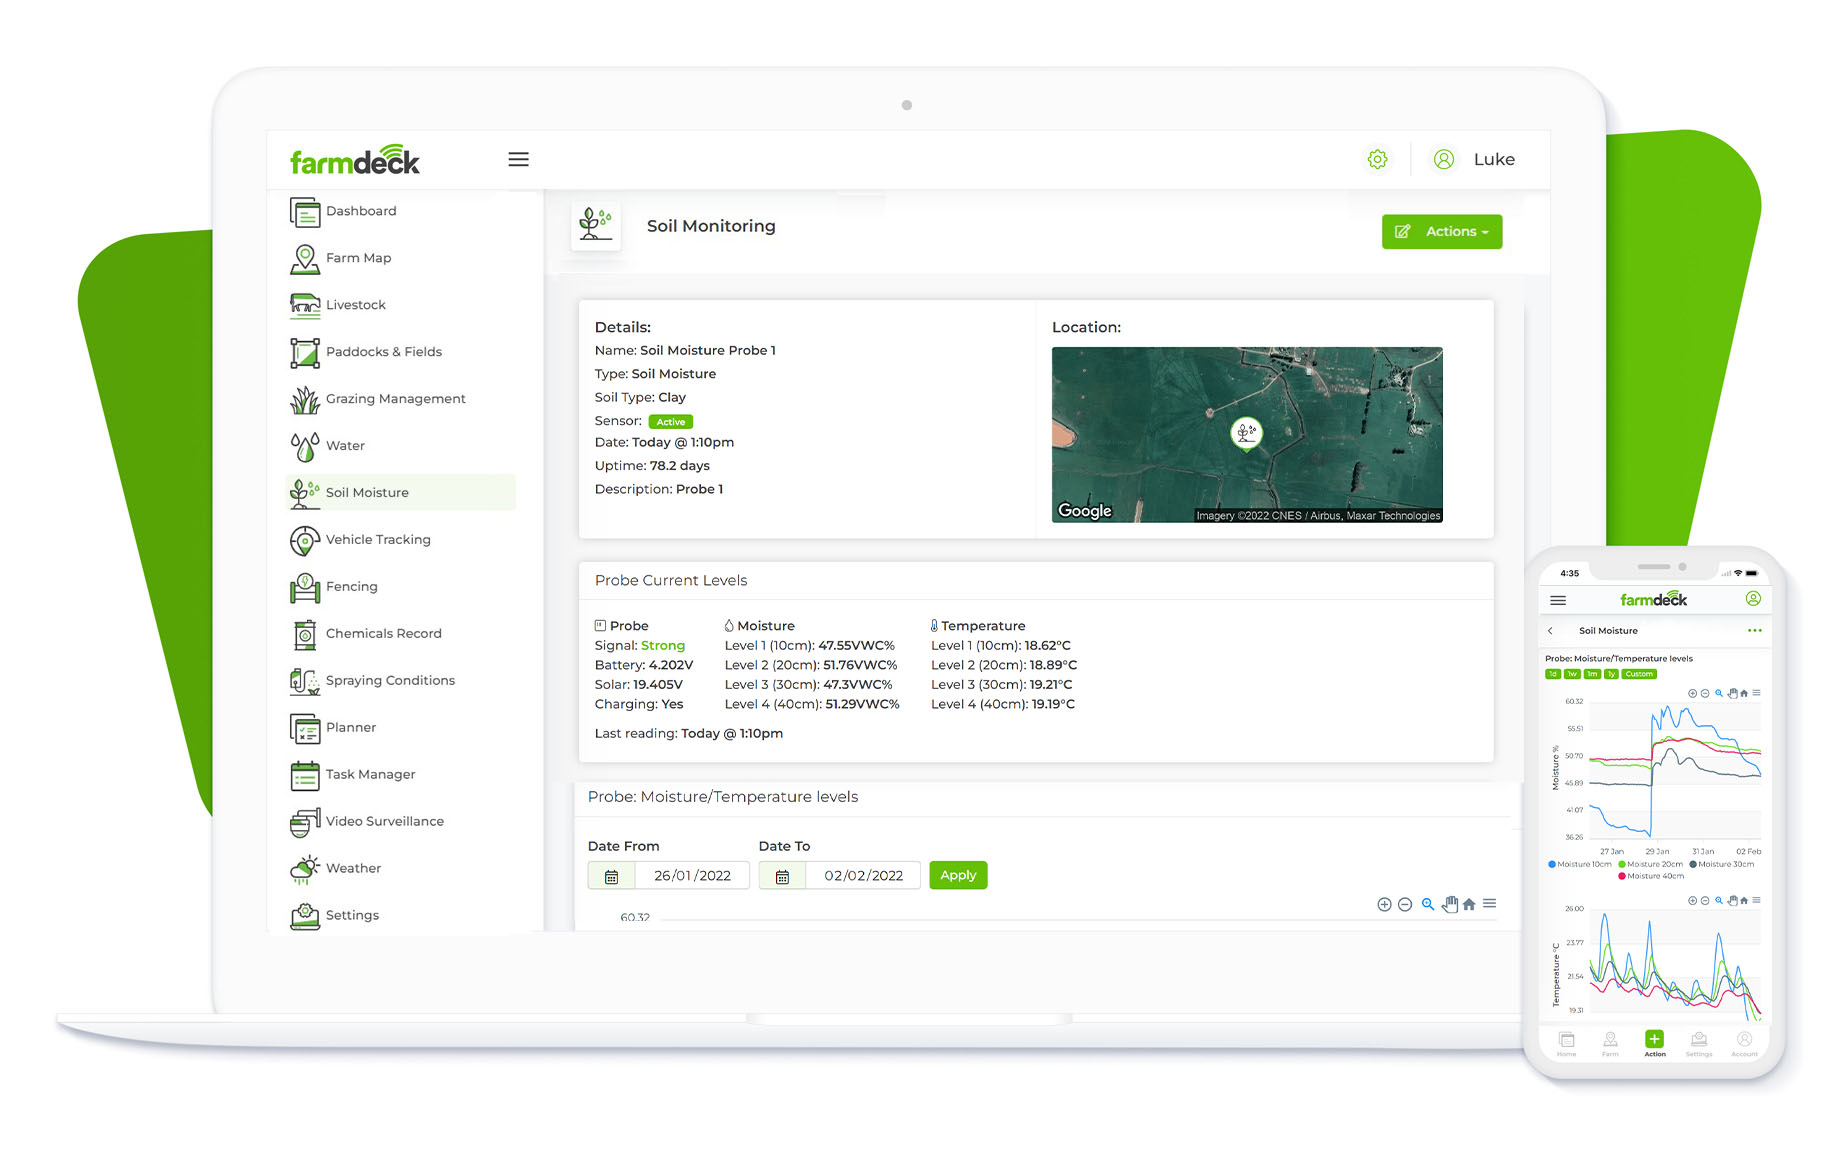This screenshot has height=1170, width=1840.
Task: Click the green Apply button
Action: pyautogui.click(x=957, y=876)
